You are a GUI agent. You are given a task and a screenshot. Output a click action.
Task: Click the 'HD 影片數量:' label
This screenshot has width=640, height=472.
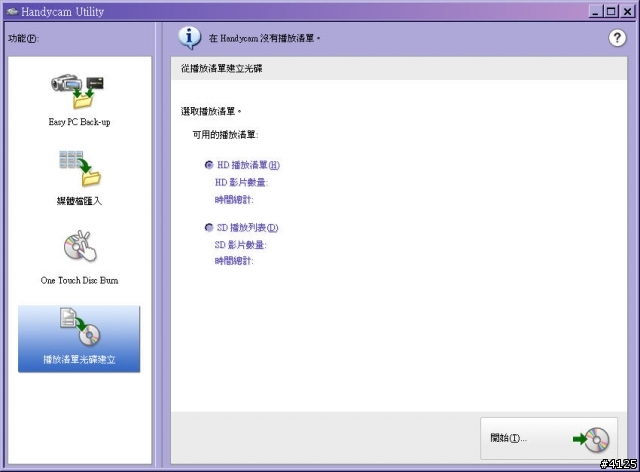(x=241, y=183)
